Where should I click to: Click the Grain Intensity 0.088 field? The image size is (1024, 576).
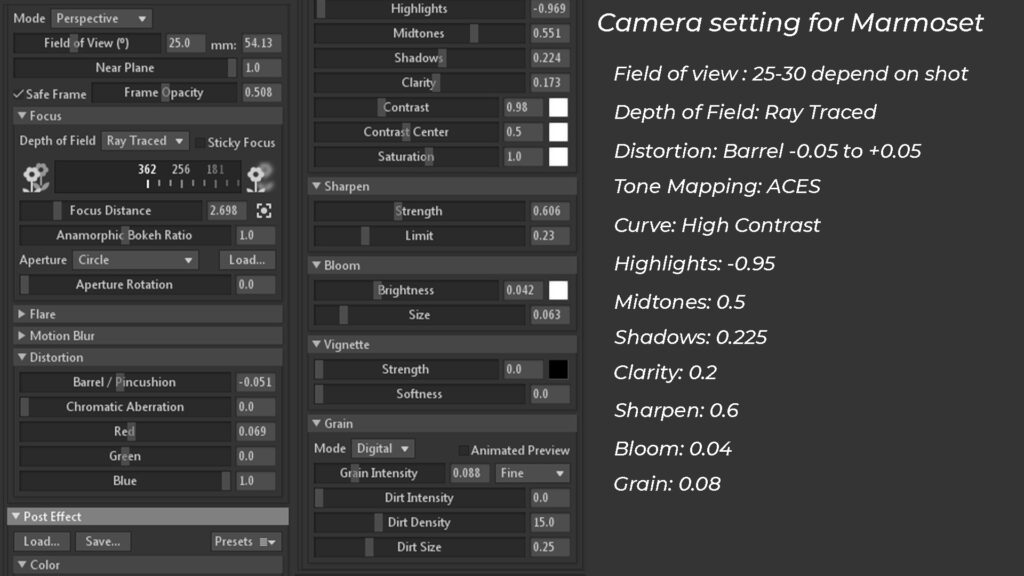tap(469, 473)
